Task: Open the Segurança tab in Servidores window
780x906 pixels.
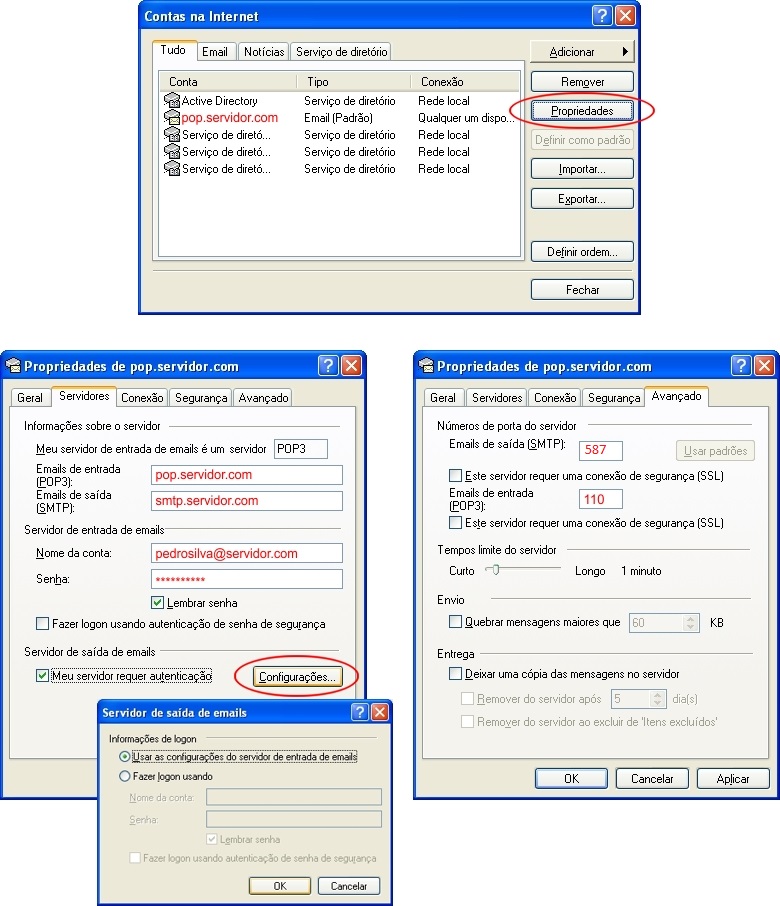Action: coord(201,398)
